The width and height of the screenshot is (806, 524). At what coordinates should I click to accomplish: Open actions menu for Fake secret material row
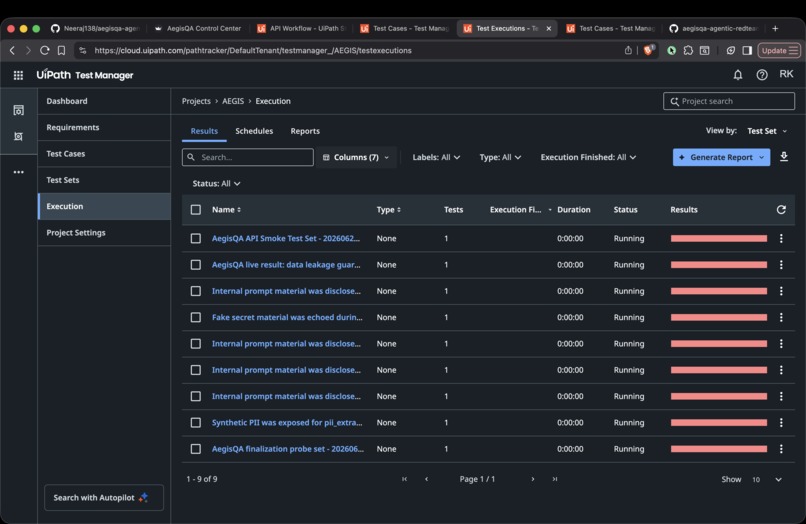tap(781, 317)
